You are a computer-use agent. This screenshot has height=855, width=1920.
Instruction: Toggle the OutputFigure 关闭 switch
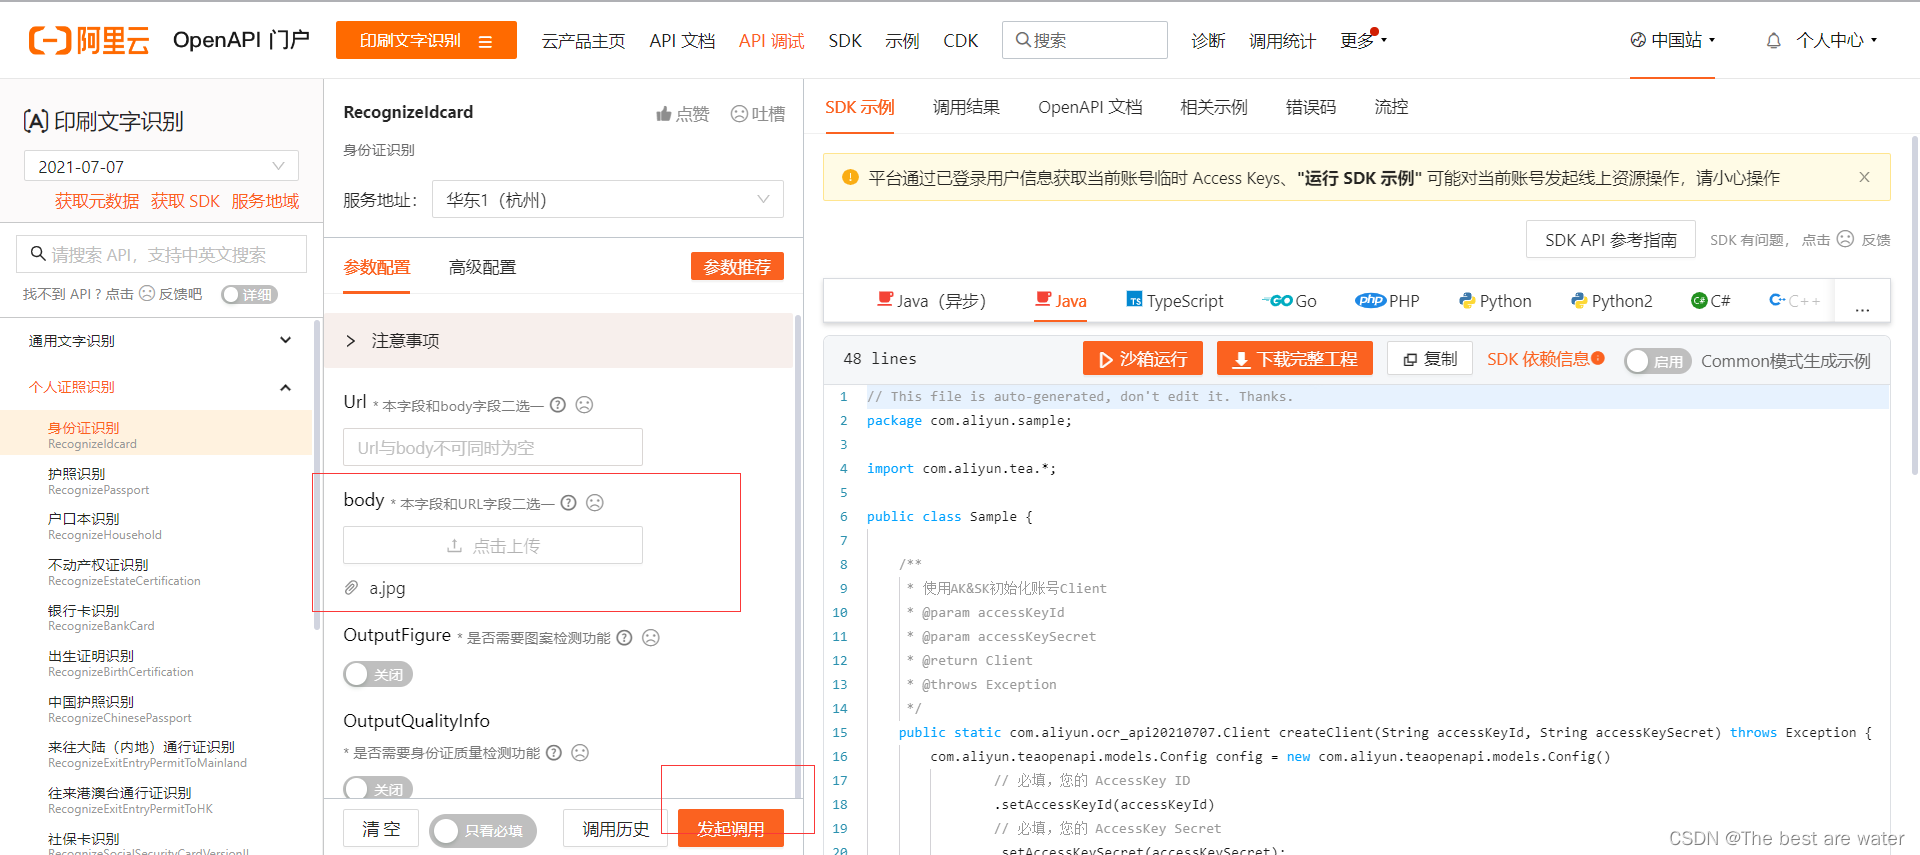[377, 675]
